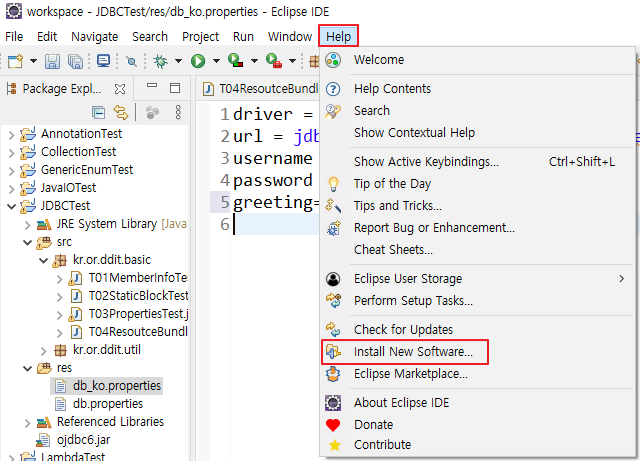Open the Run dropdown arrow
Image resolution: width=640 pixels, height=461 pixels.
click(216, 61)
